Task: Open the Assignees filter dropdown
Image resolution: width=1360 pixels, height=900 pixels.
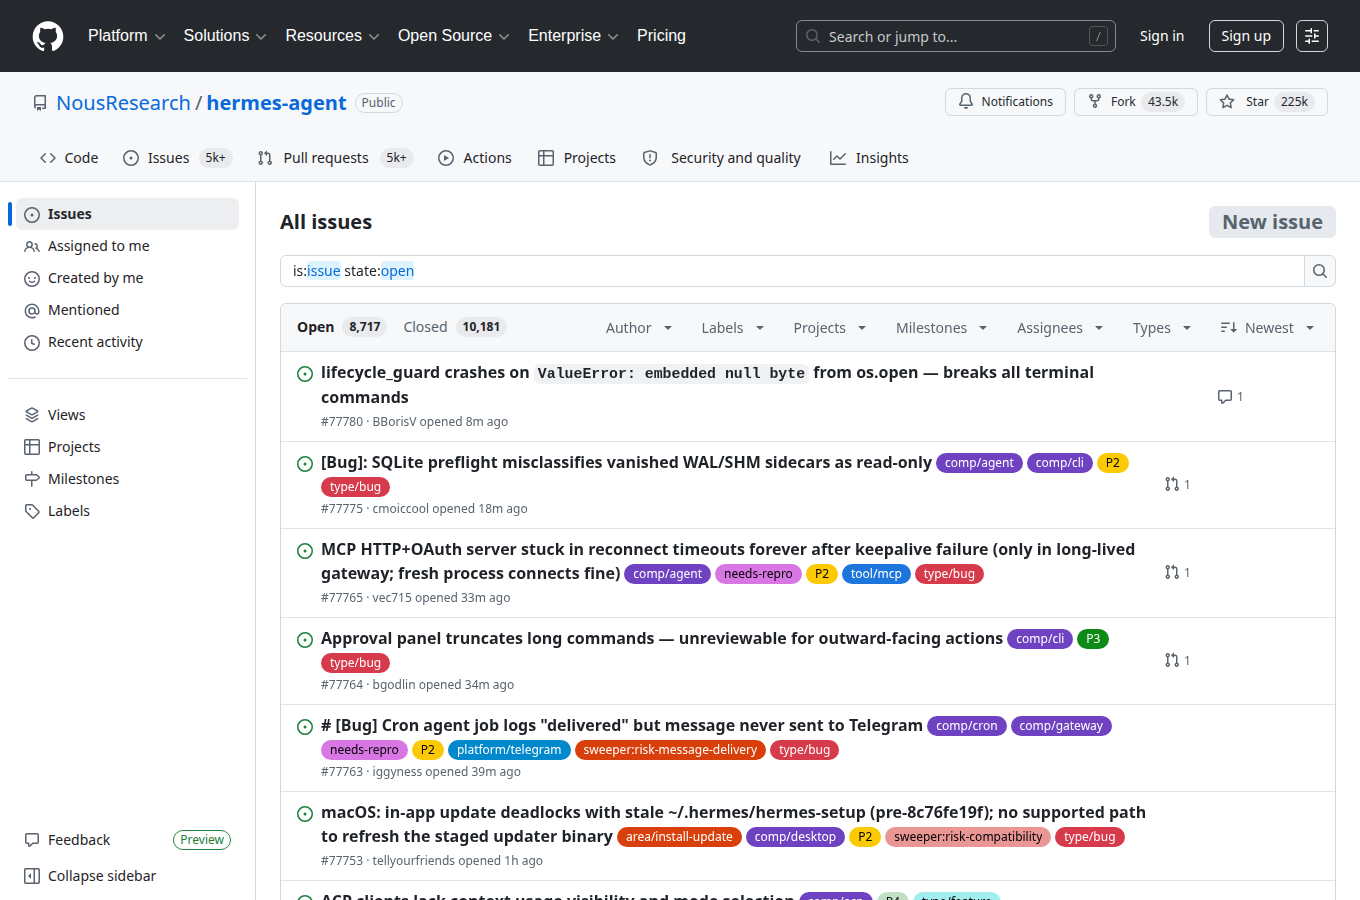Action: [1060, 328]
